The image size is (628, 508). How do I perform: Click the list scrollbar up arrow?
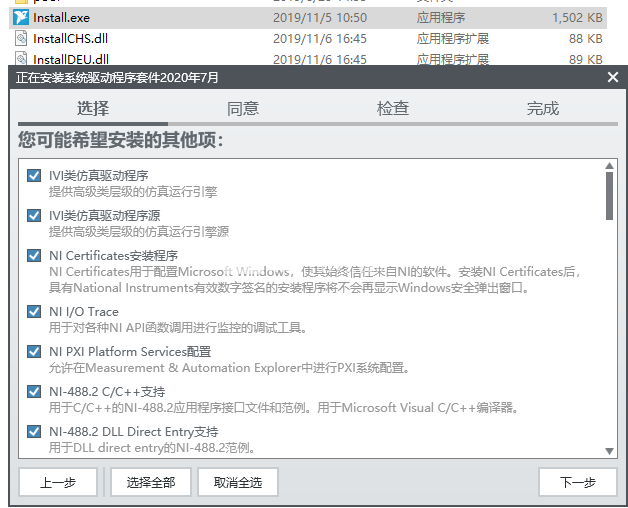pos(610,165)
